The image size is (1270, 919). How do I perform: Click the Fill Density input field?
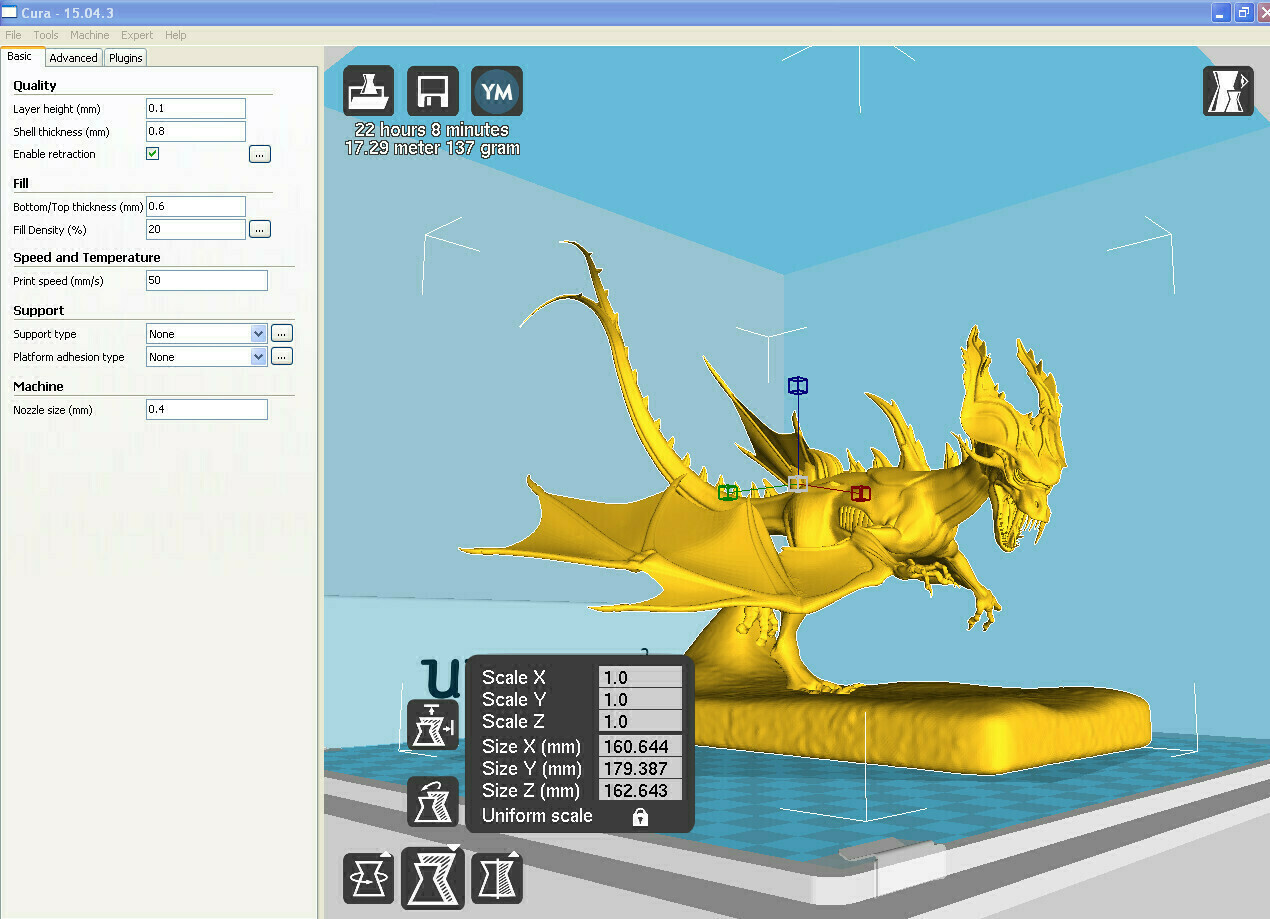point(196,230)
